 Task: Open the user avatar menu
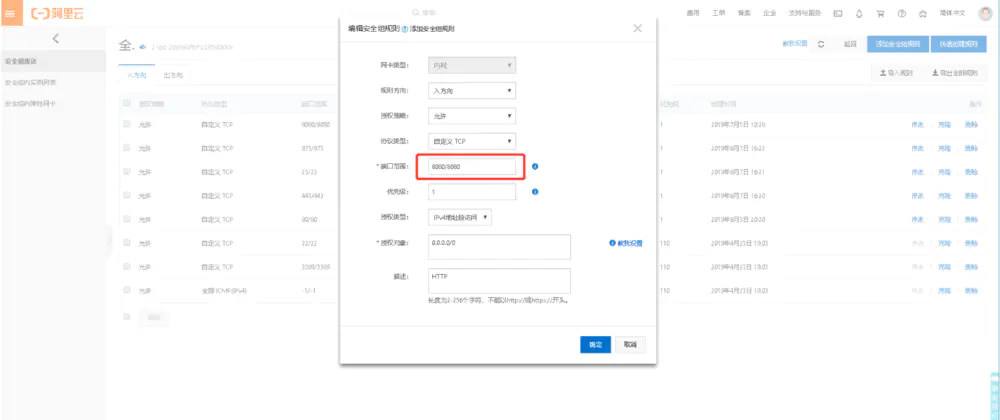click(985, 13)
